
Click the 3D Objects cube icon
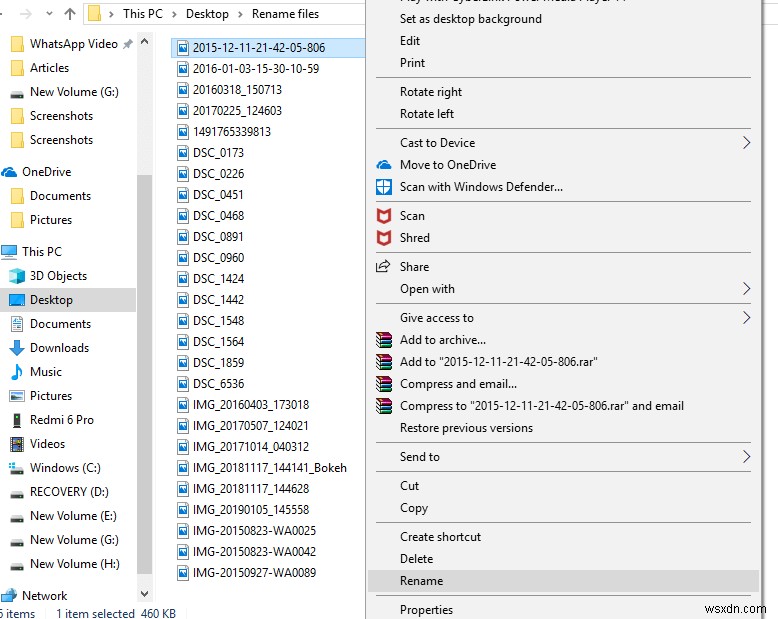[17, 276]
